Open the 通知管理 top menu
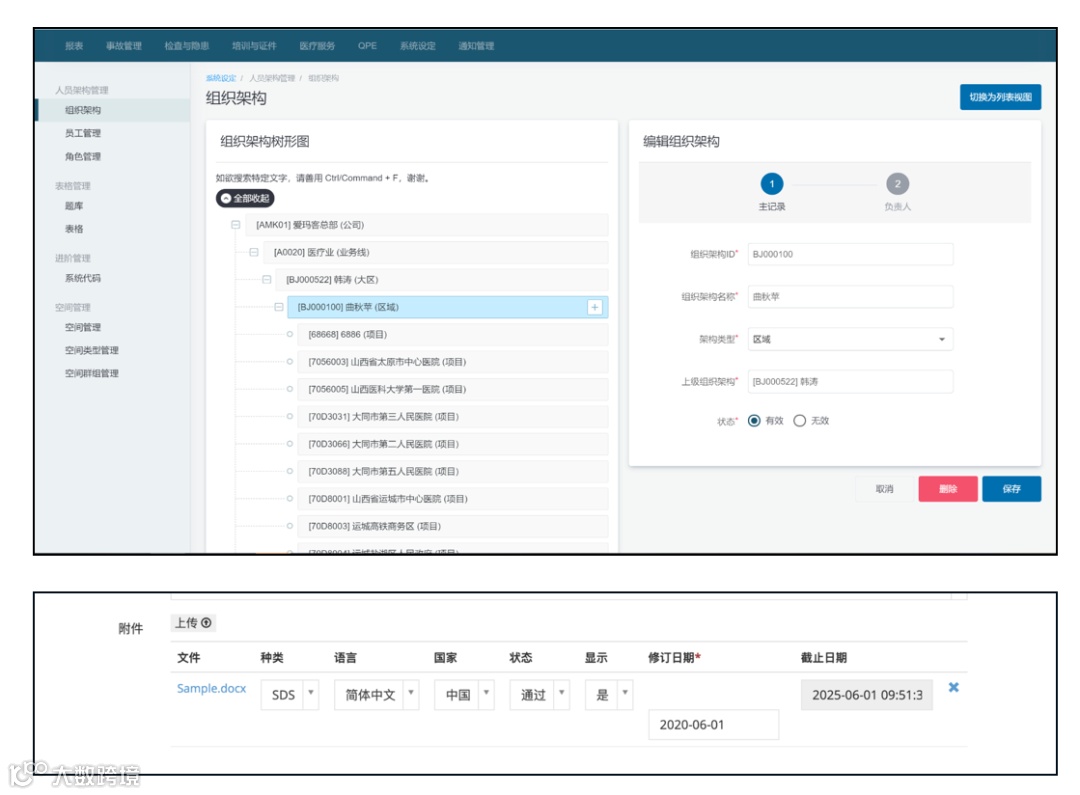1080x795 pixels. (476, 46)
